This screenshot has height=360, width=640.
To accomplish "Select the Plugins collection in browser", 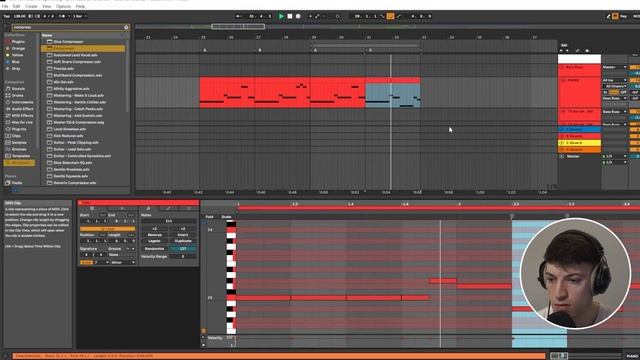I will tap(18, 42).
